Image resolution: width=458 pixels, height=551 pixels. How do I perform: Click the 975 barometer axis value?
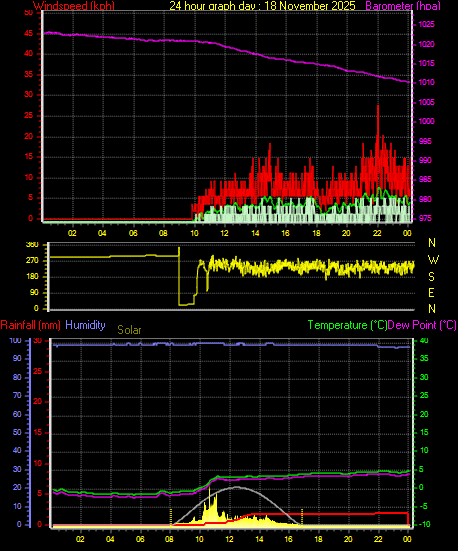tap(425, 218)
